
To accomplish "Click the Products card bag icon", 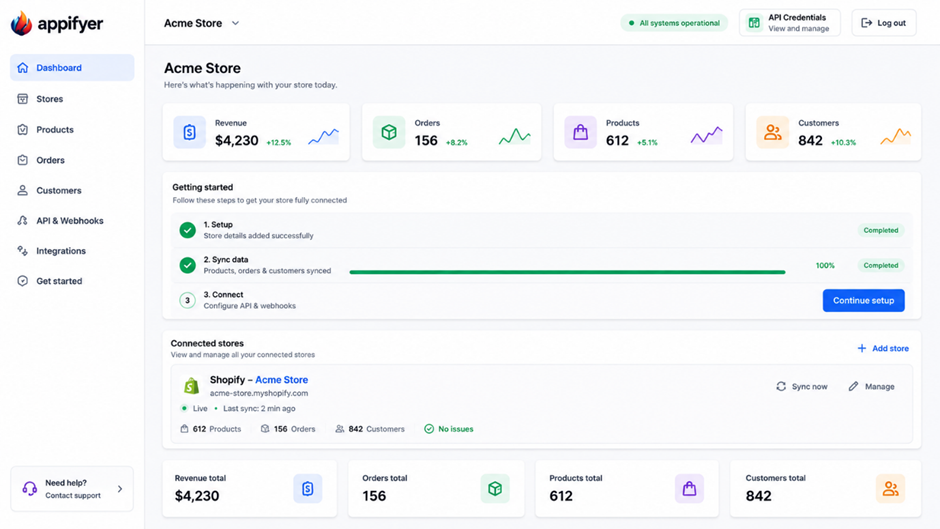I will pyautogui.click(x=580, y=132).
